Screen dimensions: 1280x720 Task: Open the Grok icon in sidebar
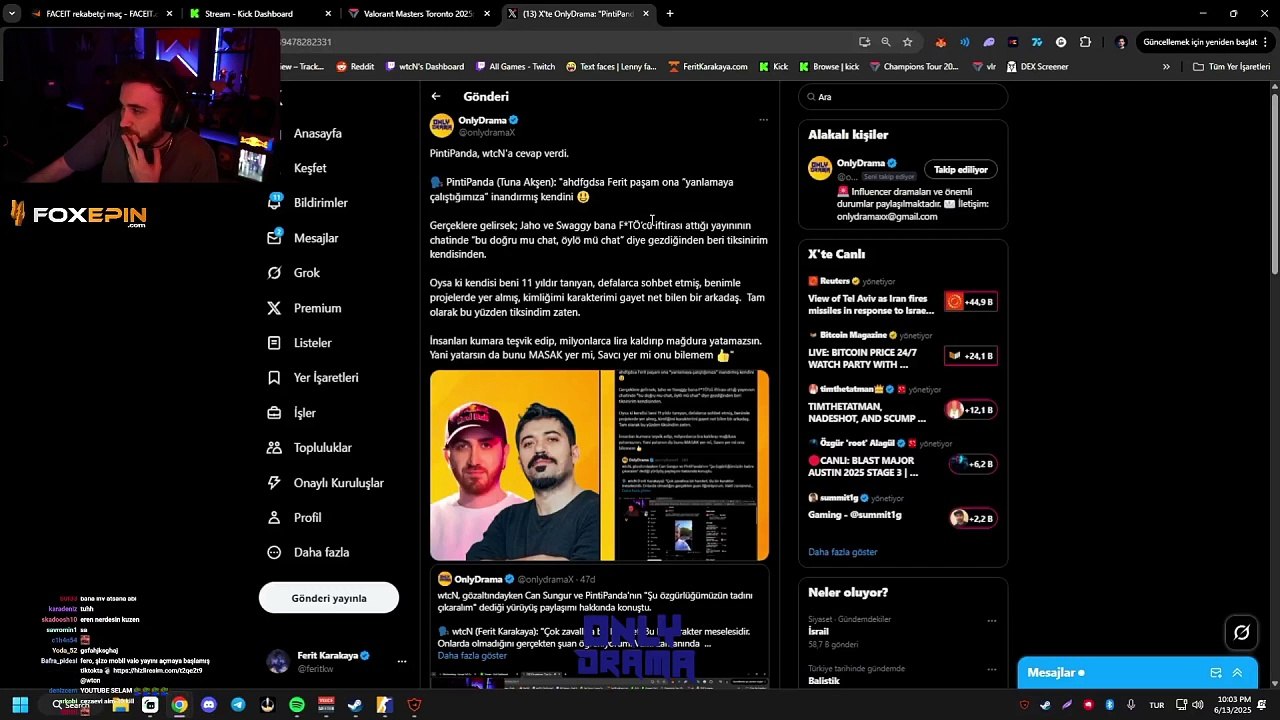click(274, 273)
